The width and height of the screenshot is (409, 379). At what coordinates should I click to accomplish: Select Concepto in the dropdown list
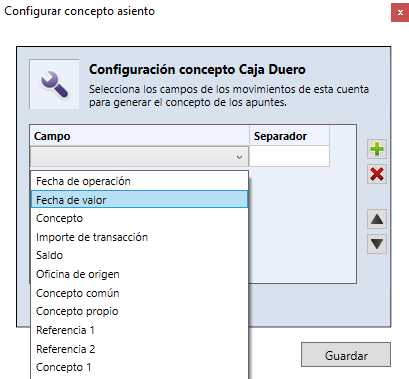[140, 218]
